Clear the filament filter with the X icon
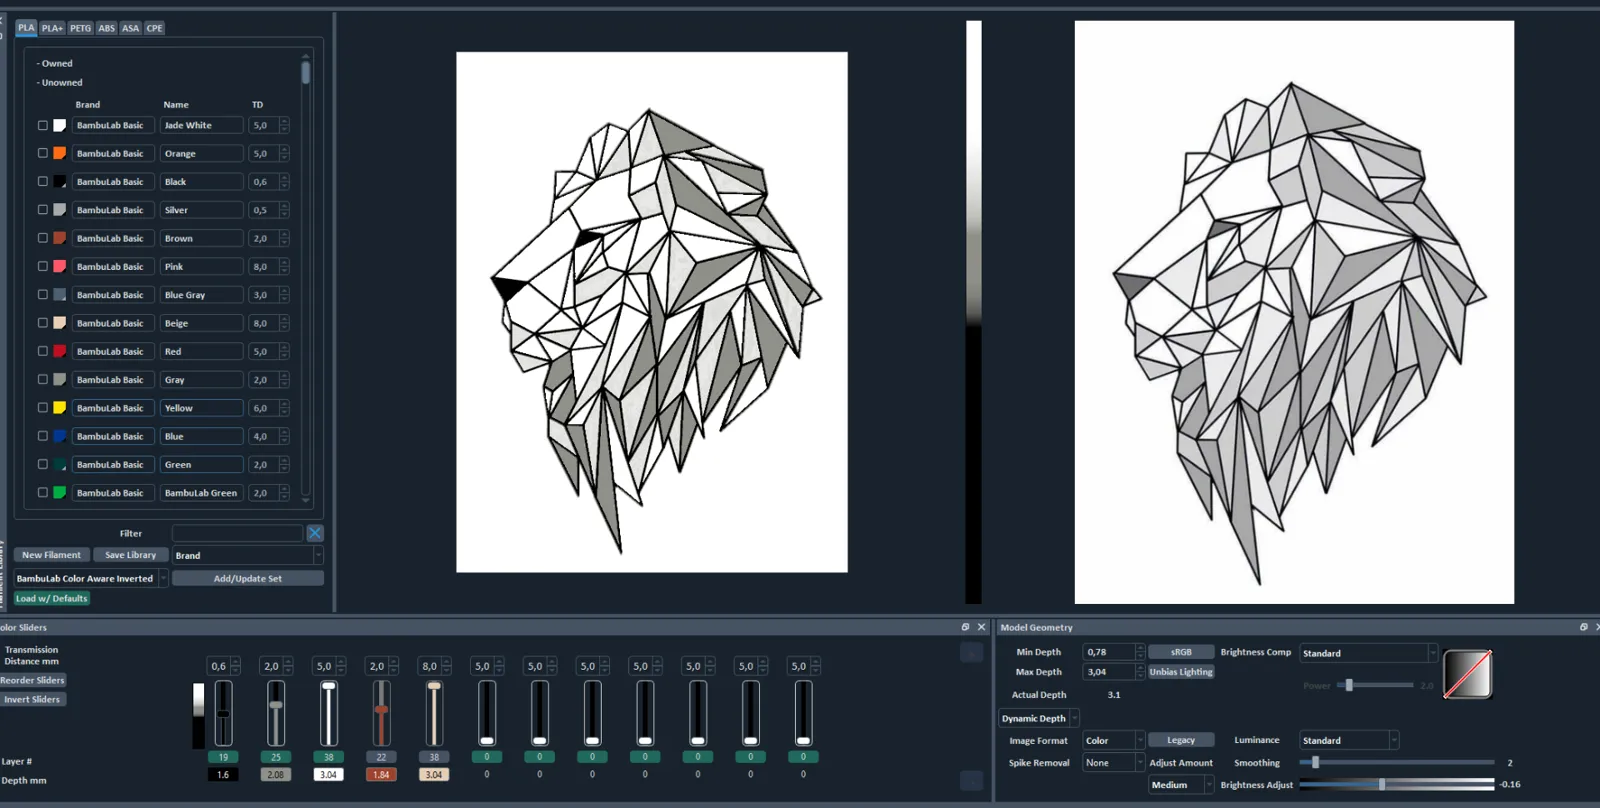The width and height of the screenshot is (1600, 808). tap(315, 533)
